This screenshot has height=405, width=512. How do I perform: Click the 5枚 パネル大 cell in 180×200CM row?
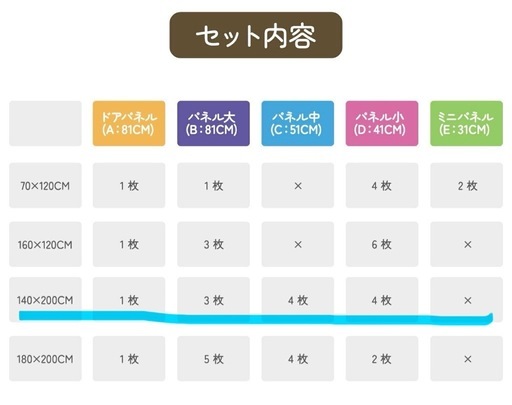point(213,359)
